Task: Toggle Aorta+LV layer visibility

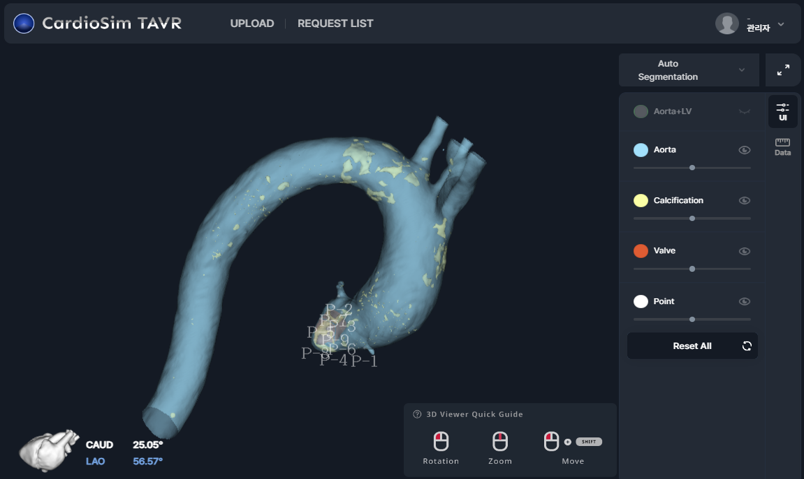Action: tap(744, 112)
